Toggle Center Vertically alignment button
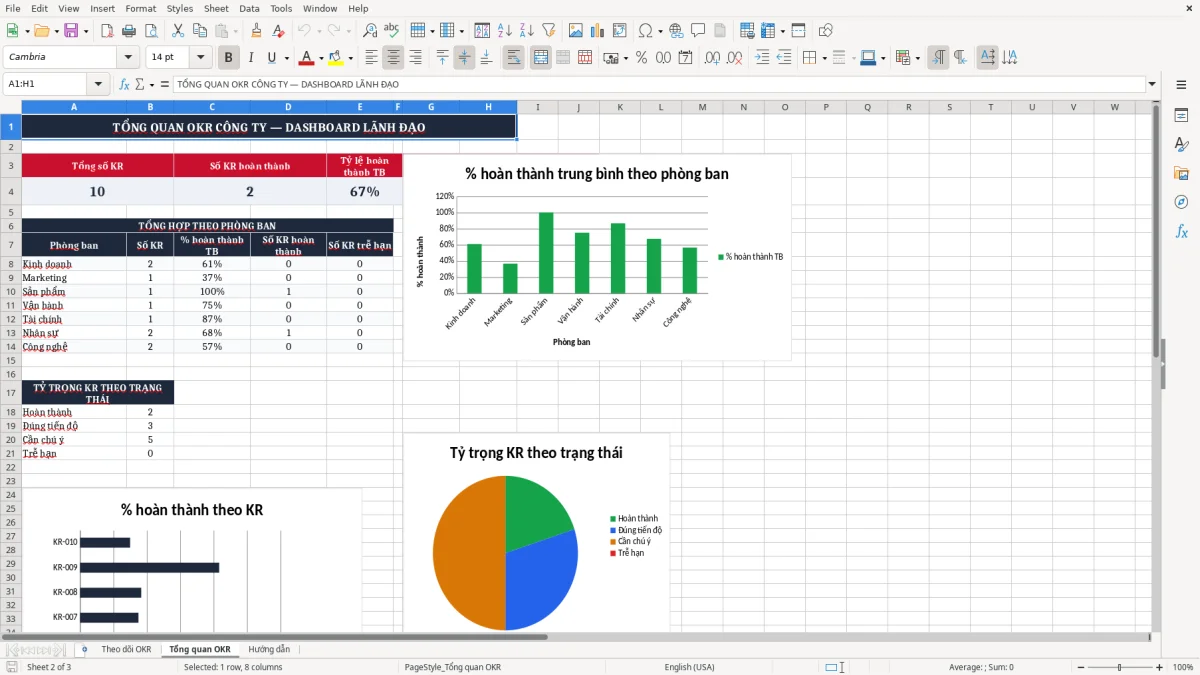Image resolution: width=1200 pixels, height=675 pixels. pos(464,58)
